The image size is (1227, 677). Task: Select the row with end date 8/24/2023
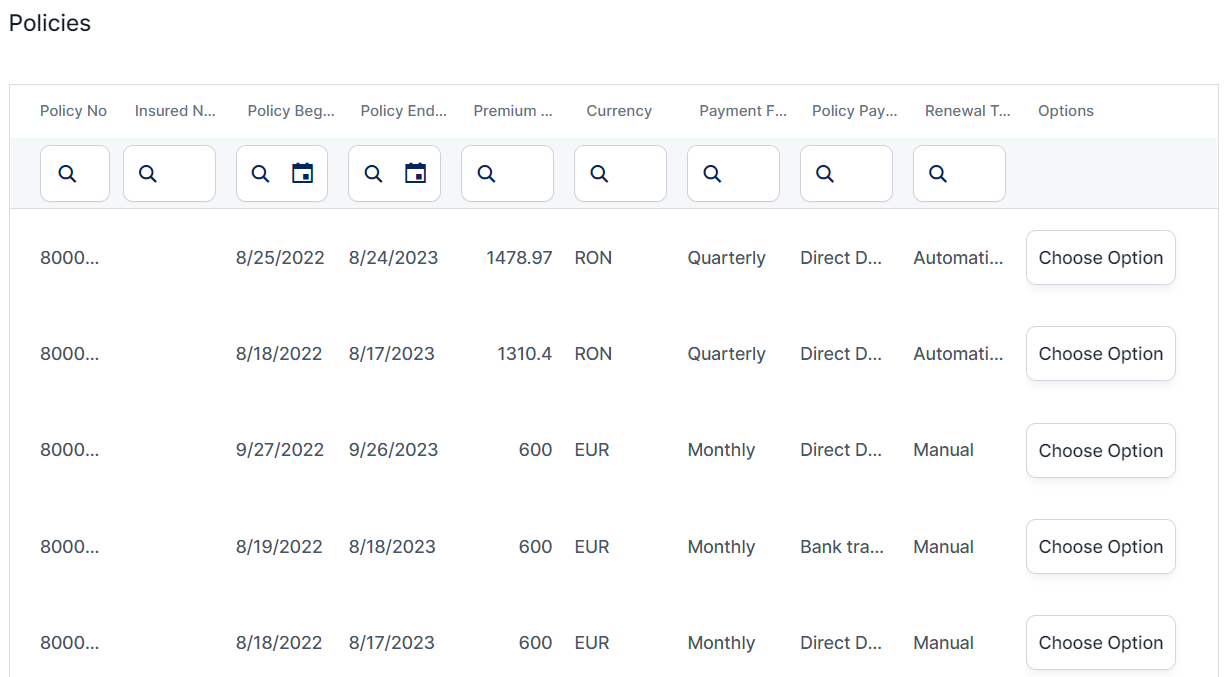point(393,258)
